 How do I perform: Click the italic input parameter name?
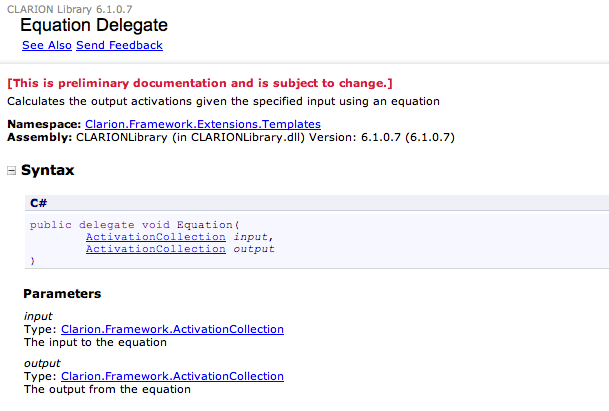tap(38, 316)
